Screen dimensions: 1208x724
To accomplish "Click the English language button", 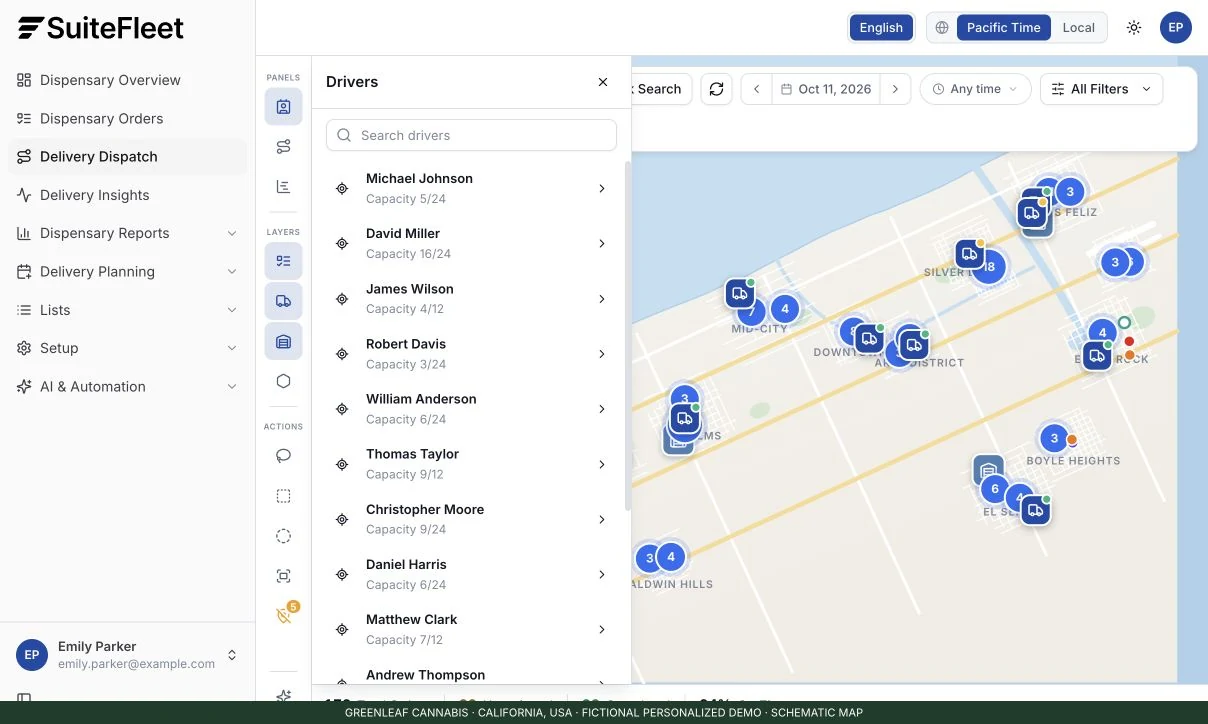I will click(x=881, y=27).
